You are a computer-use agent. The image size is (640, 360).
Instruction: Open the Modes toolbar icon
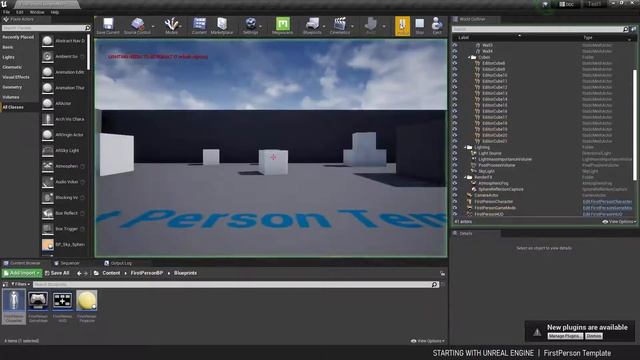tap(171, 24)
